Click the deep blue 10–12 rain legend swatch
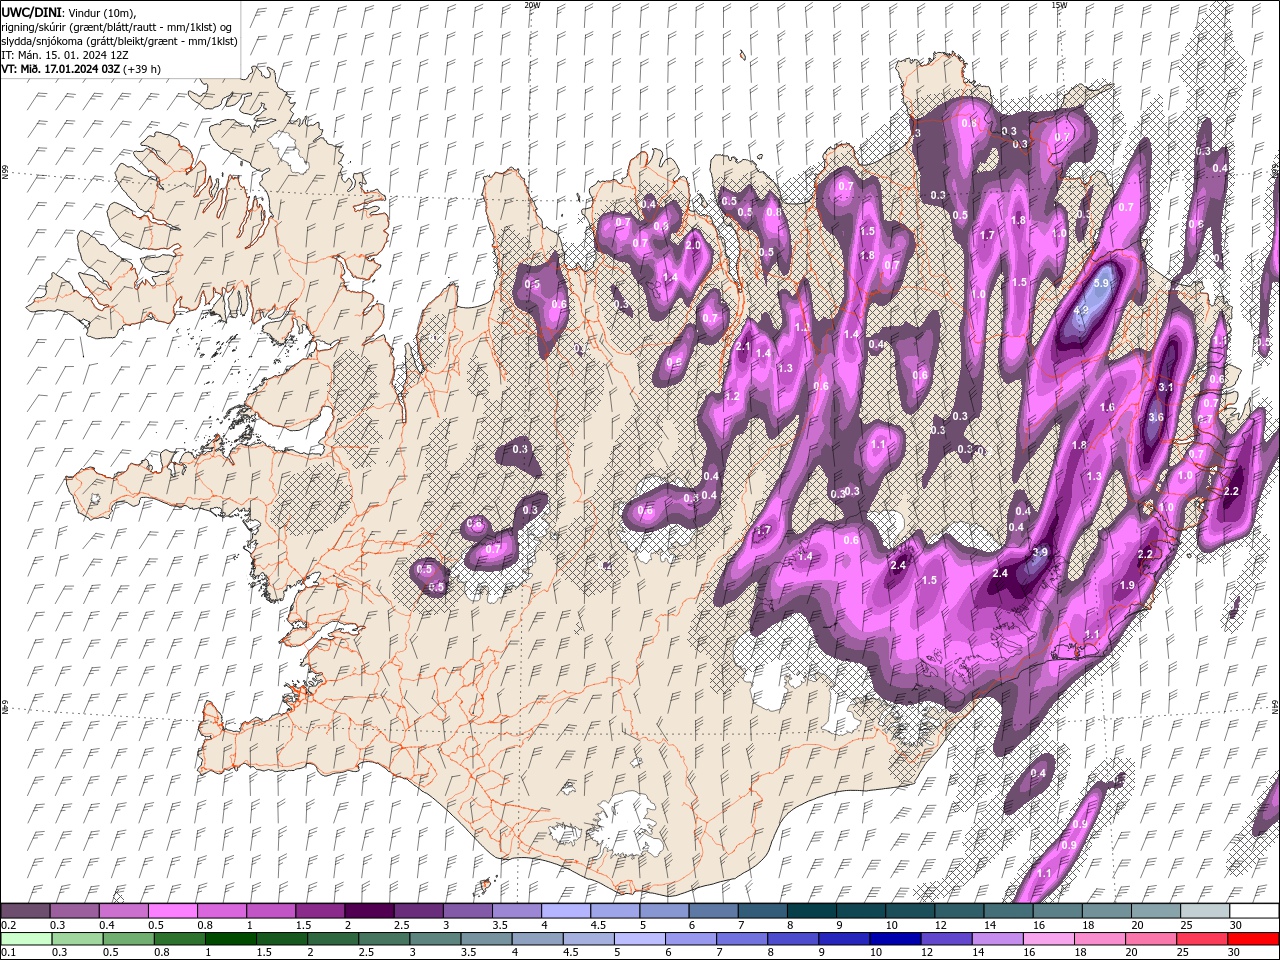Screen dimensions: 1280x960 coord(896,939)
